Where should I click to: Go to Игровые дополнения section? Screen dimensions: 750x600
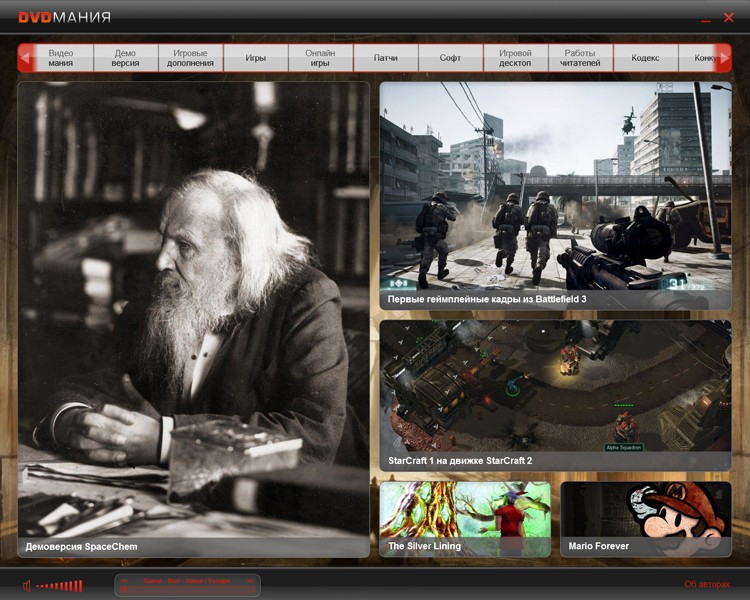click(191, 58)
